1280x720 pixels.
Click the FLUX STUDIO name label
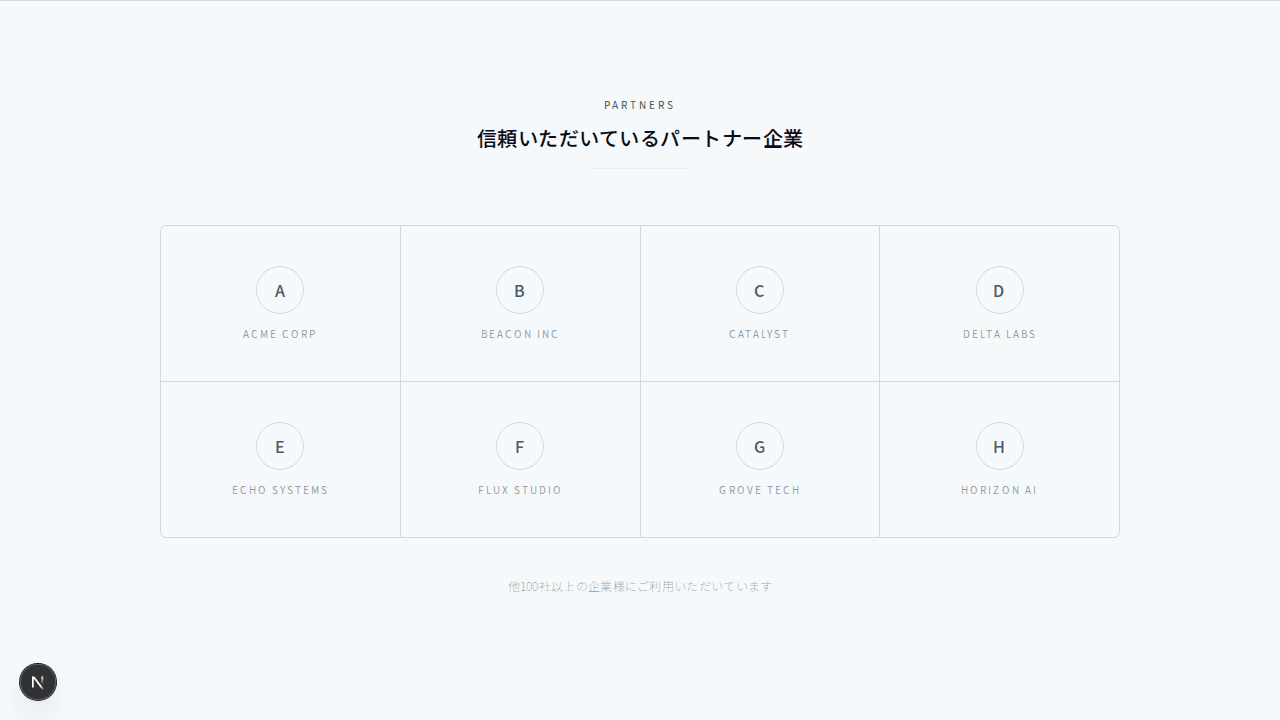click(x=520, y=490)
